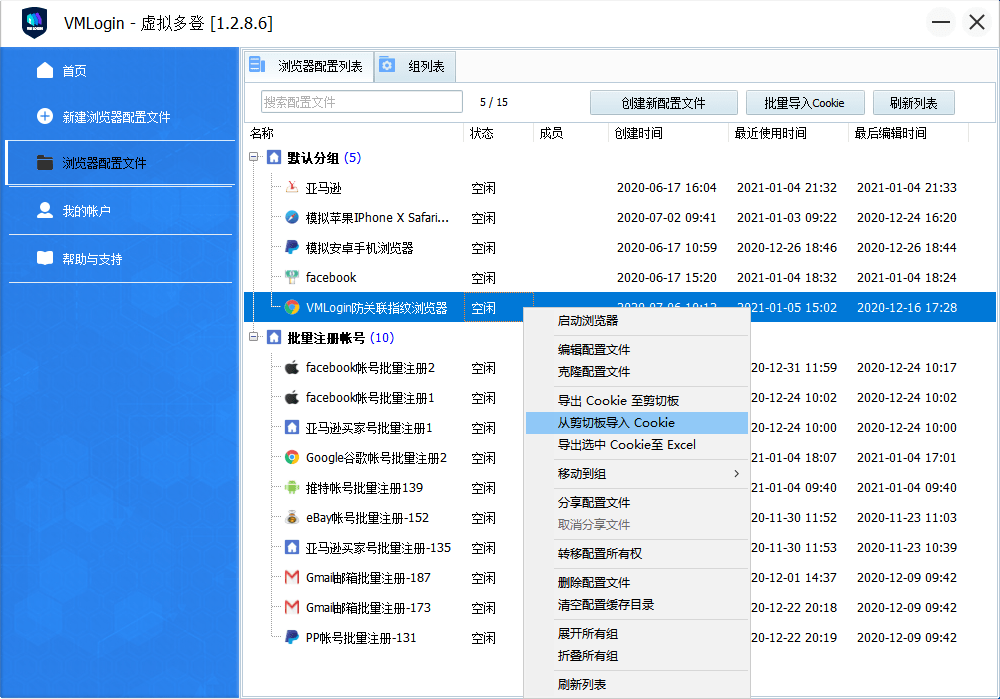The image size is (1000, 699).
Task: Collapse the 批量注册帐号 group
Action: [x=254, y=336]
